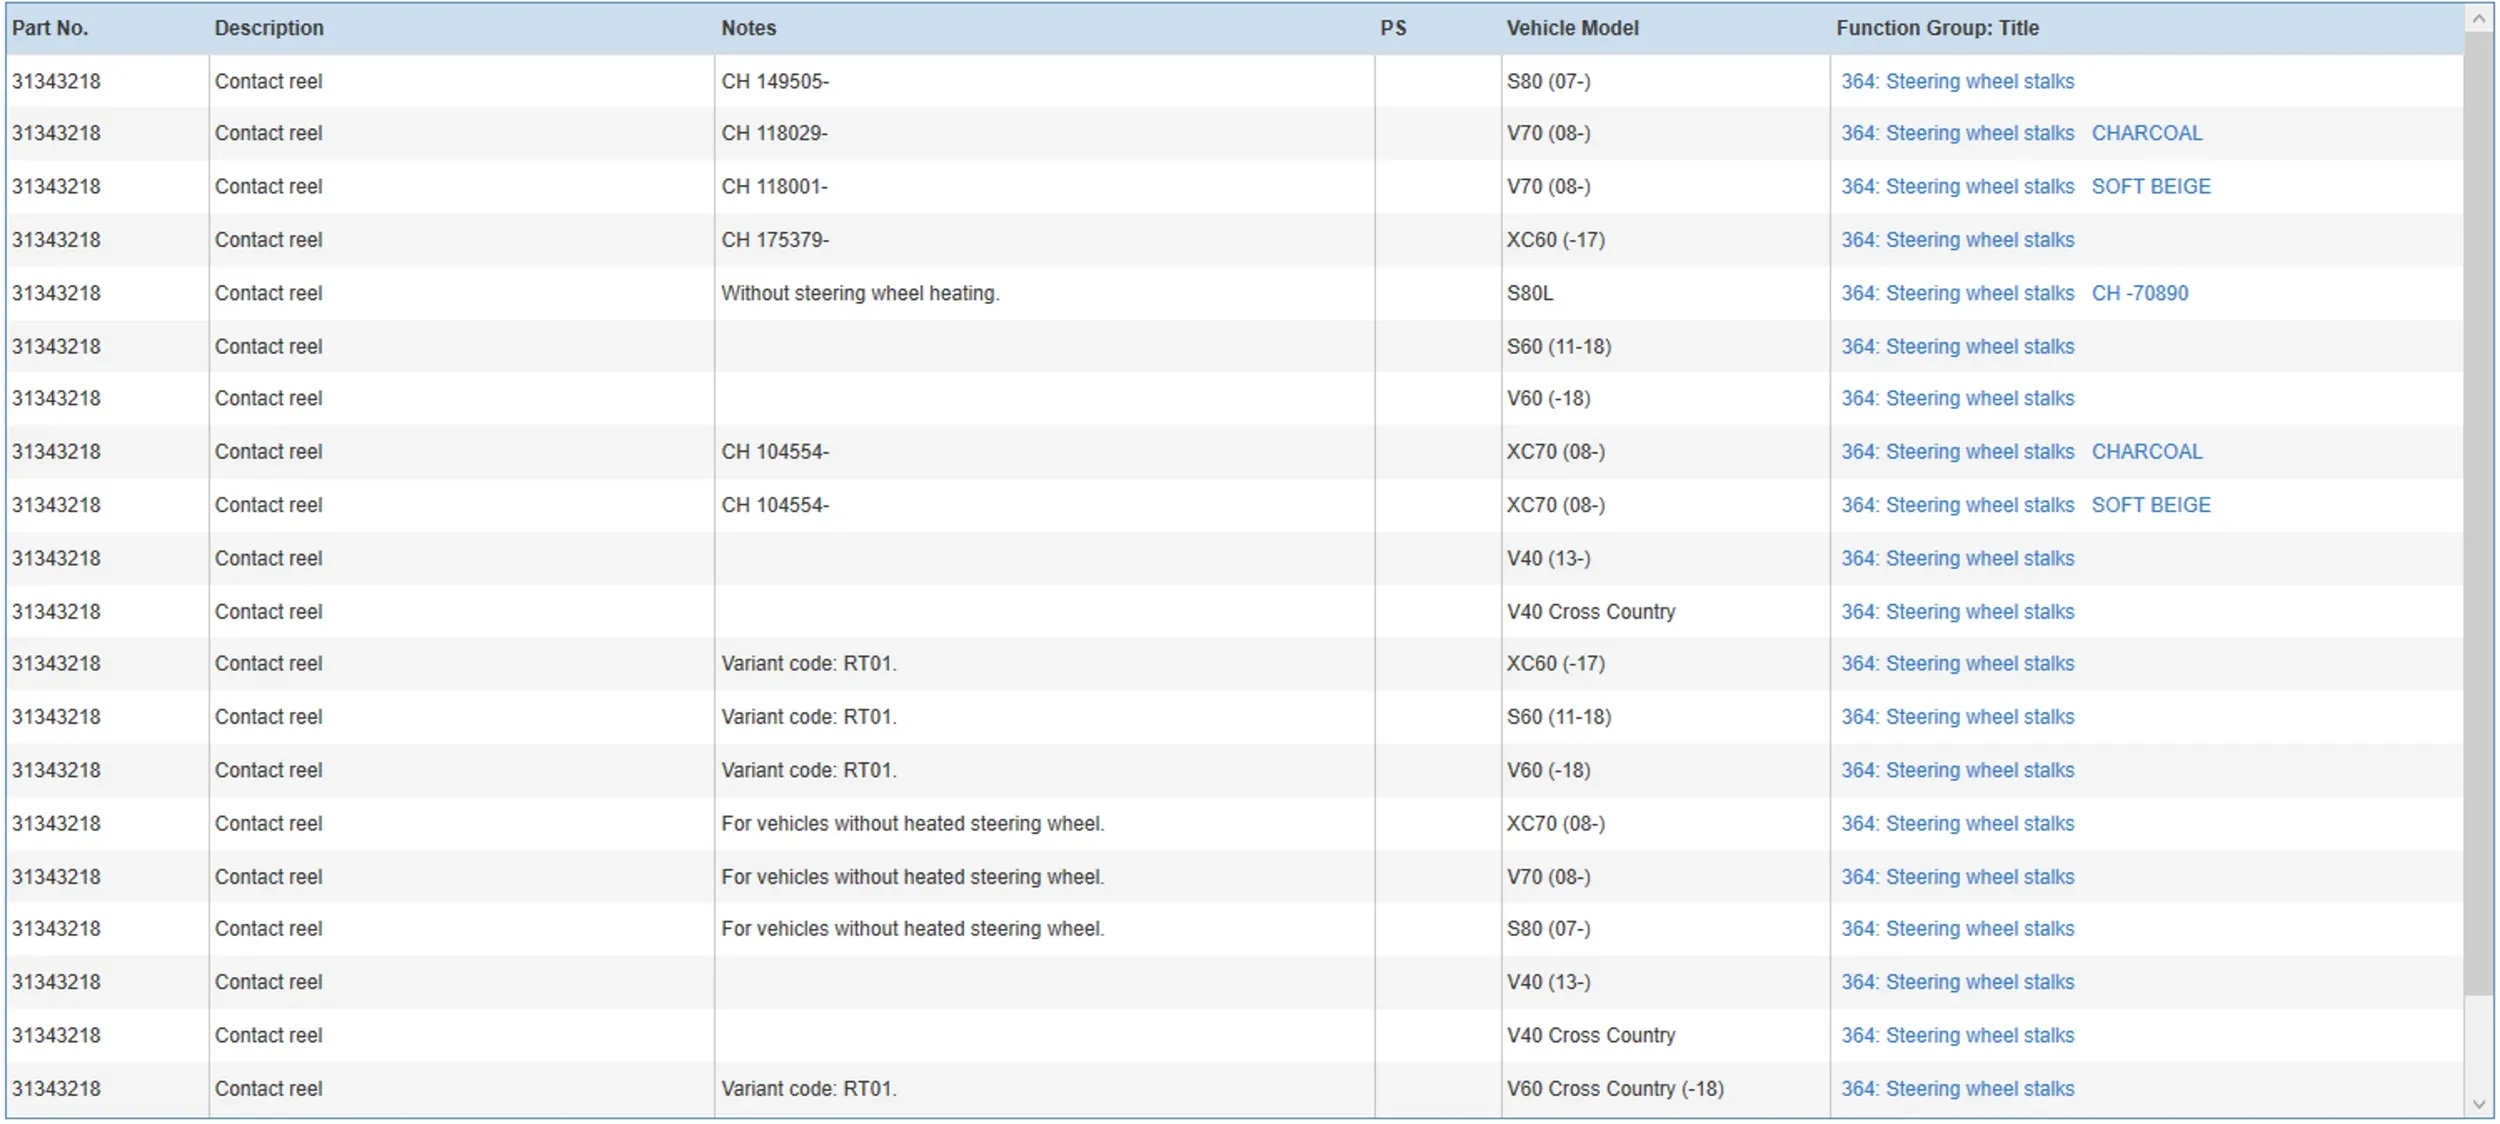Open the CHARCOAL link in V70 (08-) row
2500x1124 pixels.
[2146, 133]
